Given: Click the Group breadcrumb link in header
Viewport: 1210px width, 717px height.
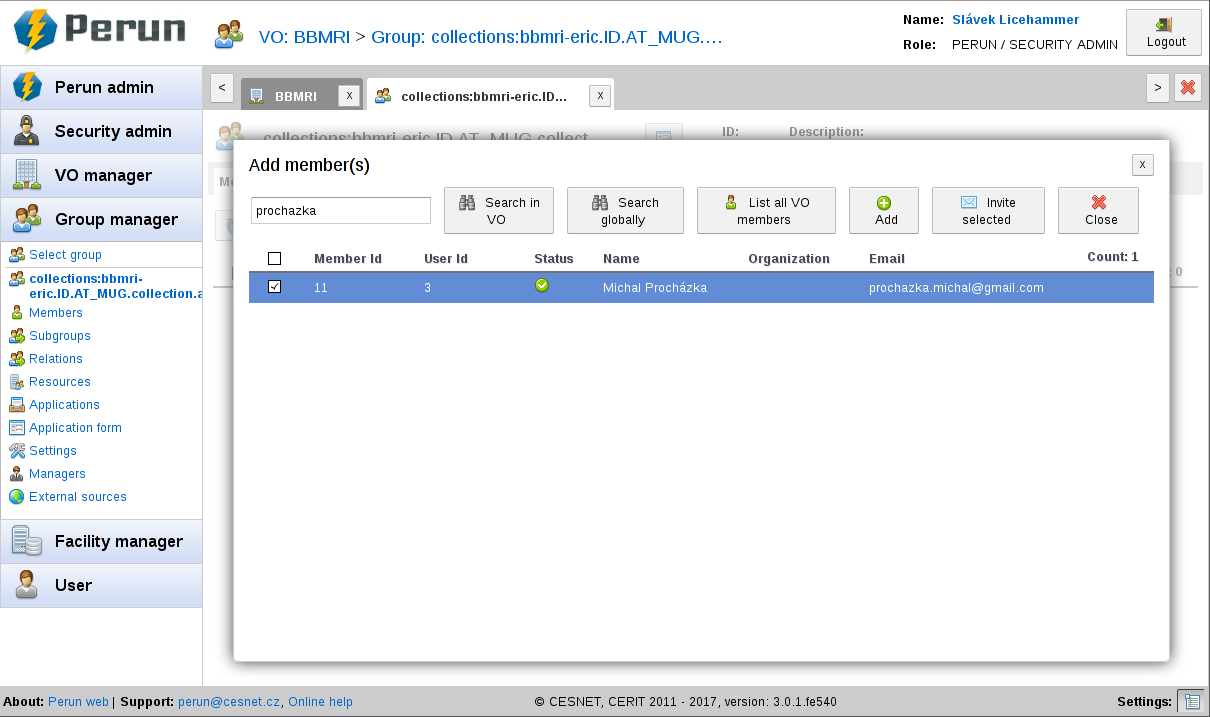Looking at the screenshot, I should [x=546, y=38].
